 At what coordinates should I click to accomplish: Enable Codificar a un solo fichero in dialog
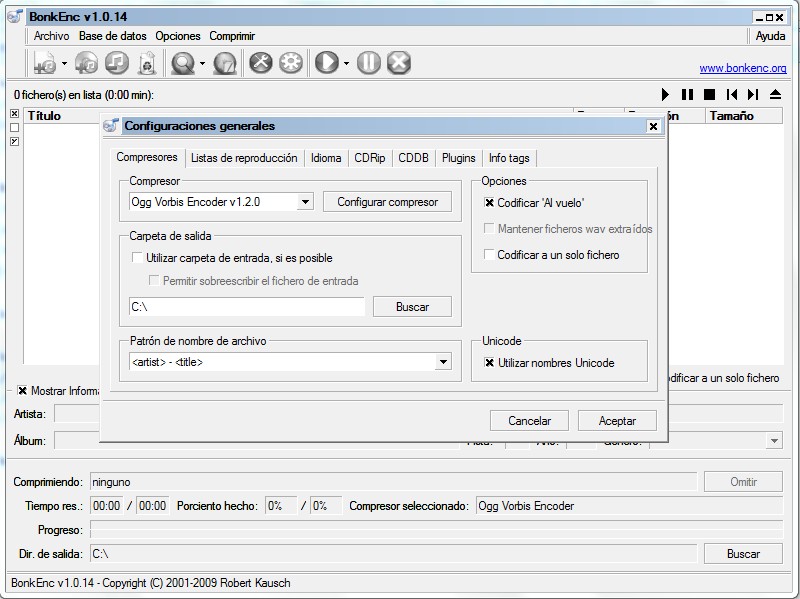[489, 254]
